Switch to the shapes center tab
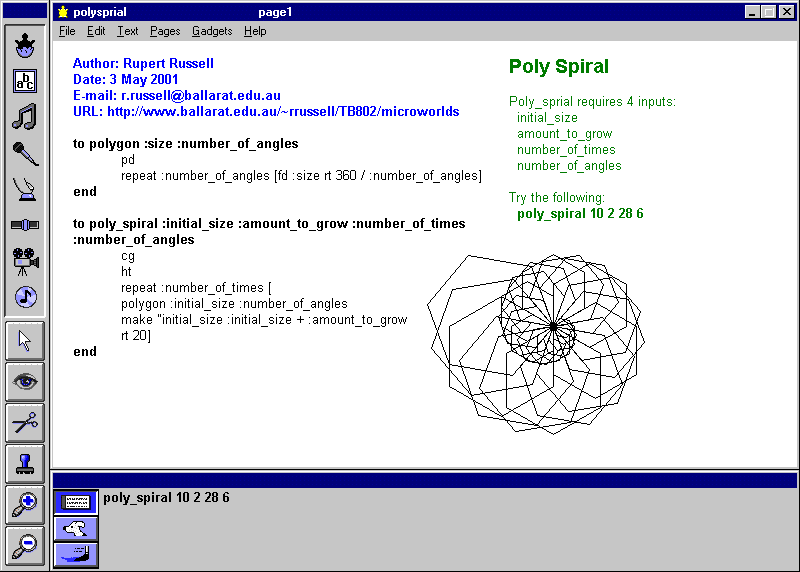 tap(76, 529)
